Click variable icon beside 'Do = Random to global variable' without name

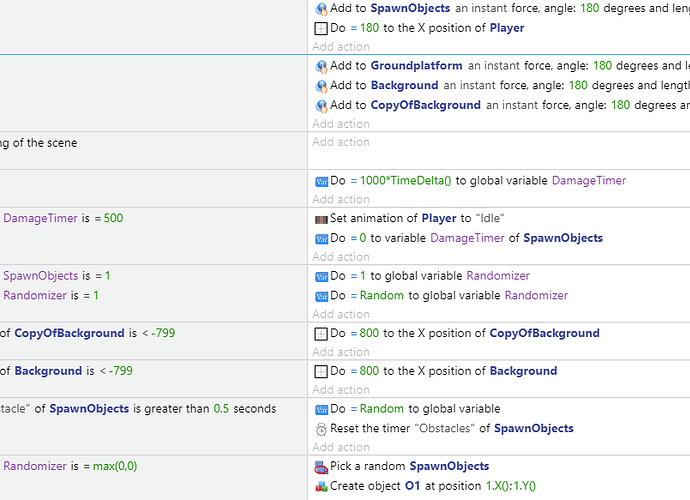(321, 410)
